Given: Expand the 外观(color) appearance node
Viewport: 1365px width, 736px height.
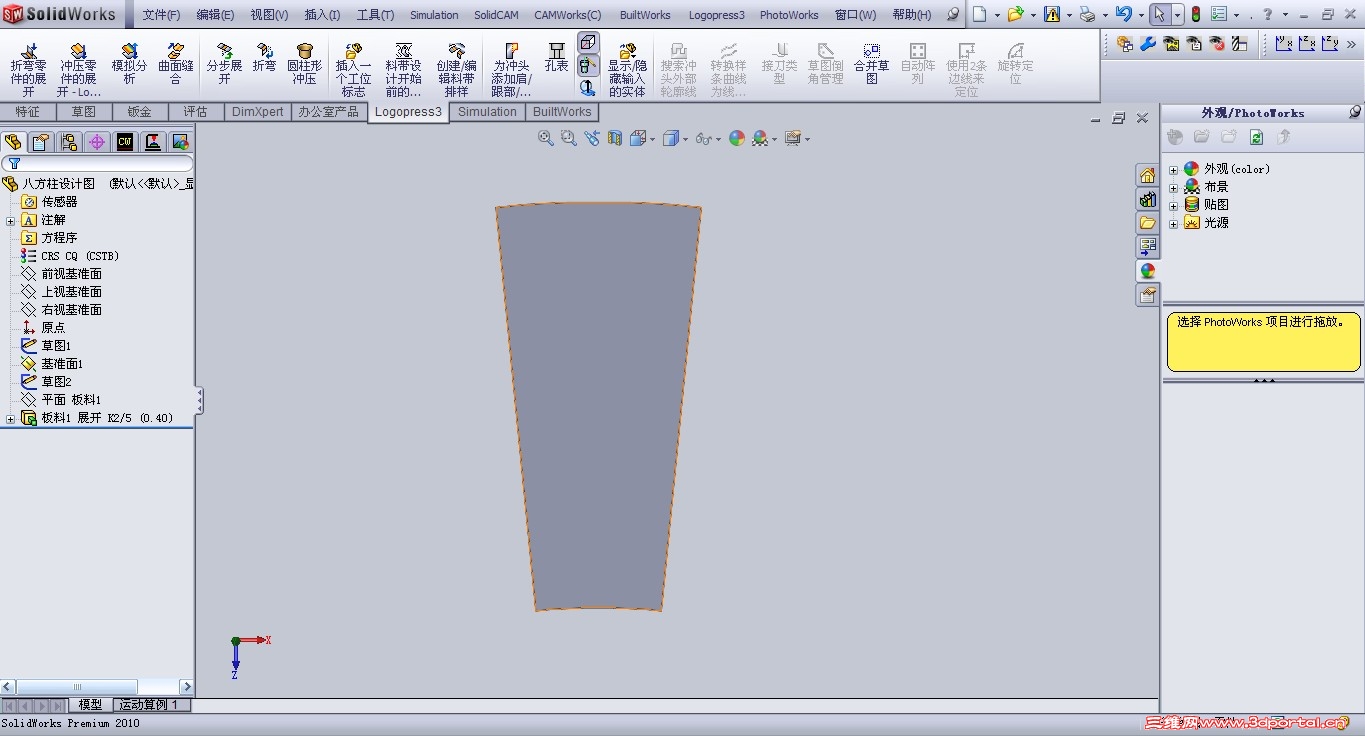Looking at the screenshot, I should tap(1174, 169).
